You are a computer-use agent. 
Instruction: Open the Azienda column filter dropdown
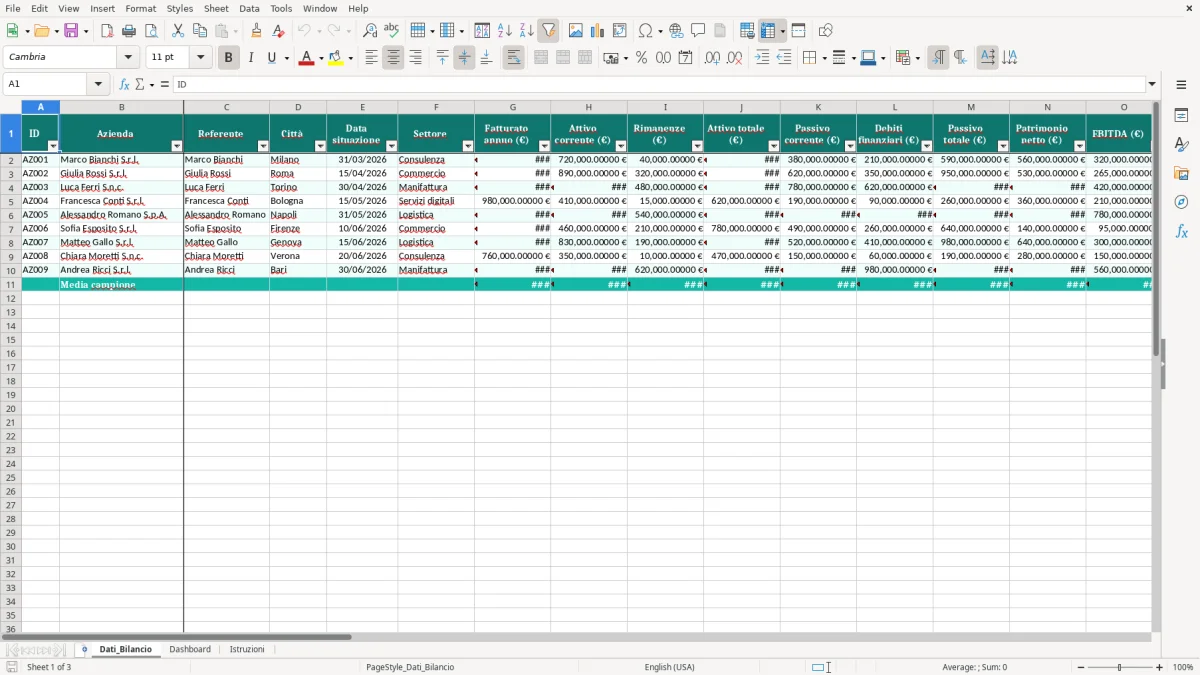pyautogui.click(x=177, y=146)
